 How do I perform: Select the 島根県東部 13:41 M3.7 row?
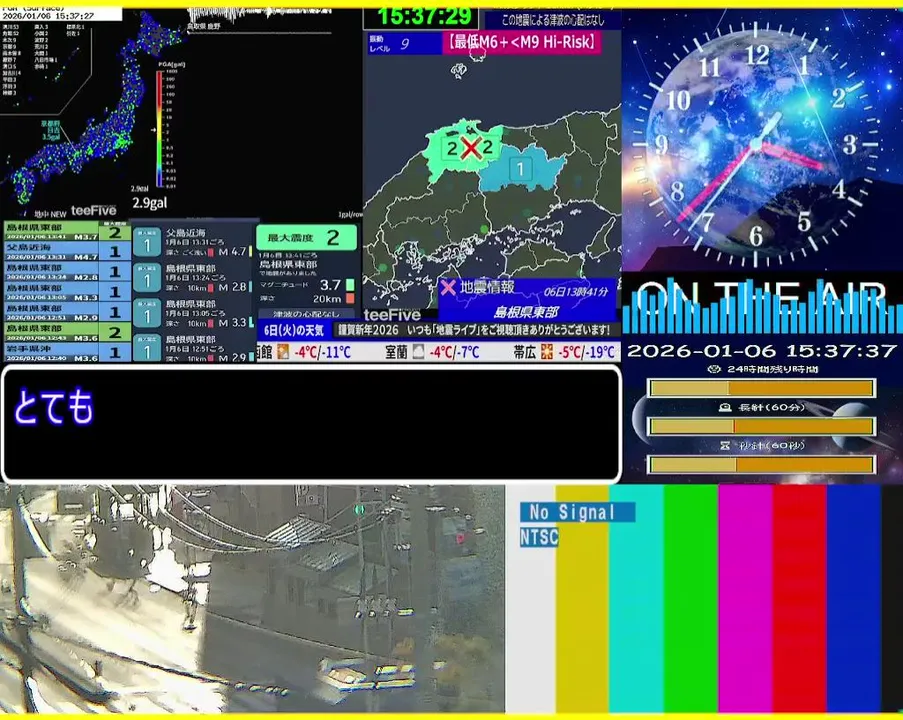67,232
